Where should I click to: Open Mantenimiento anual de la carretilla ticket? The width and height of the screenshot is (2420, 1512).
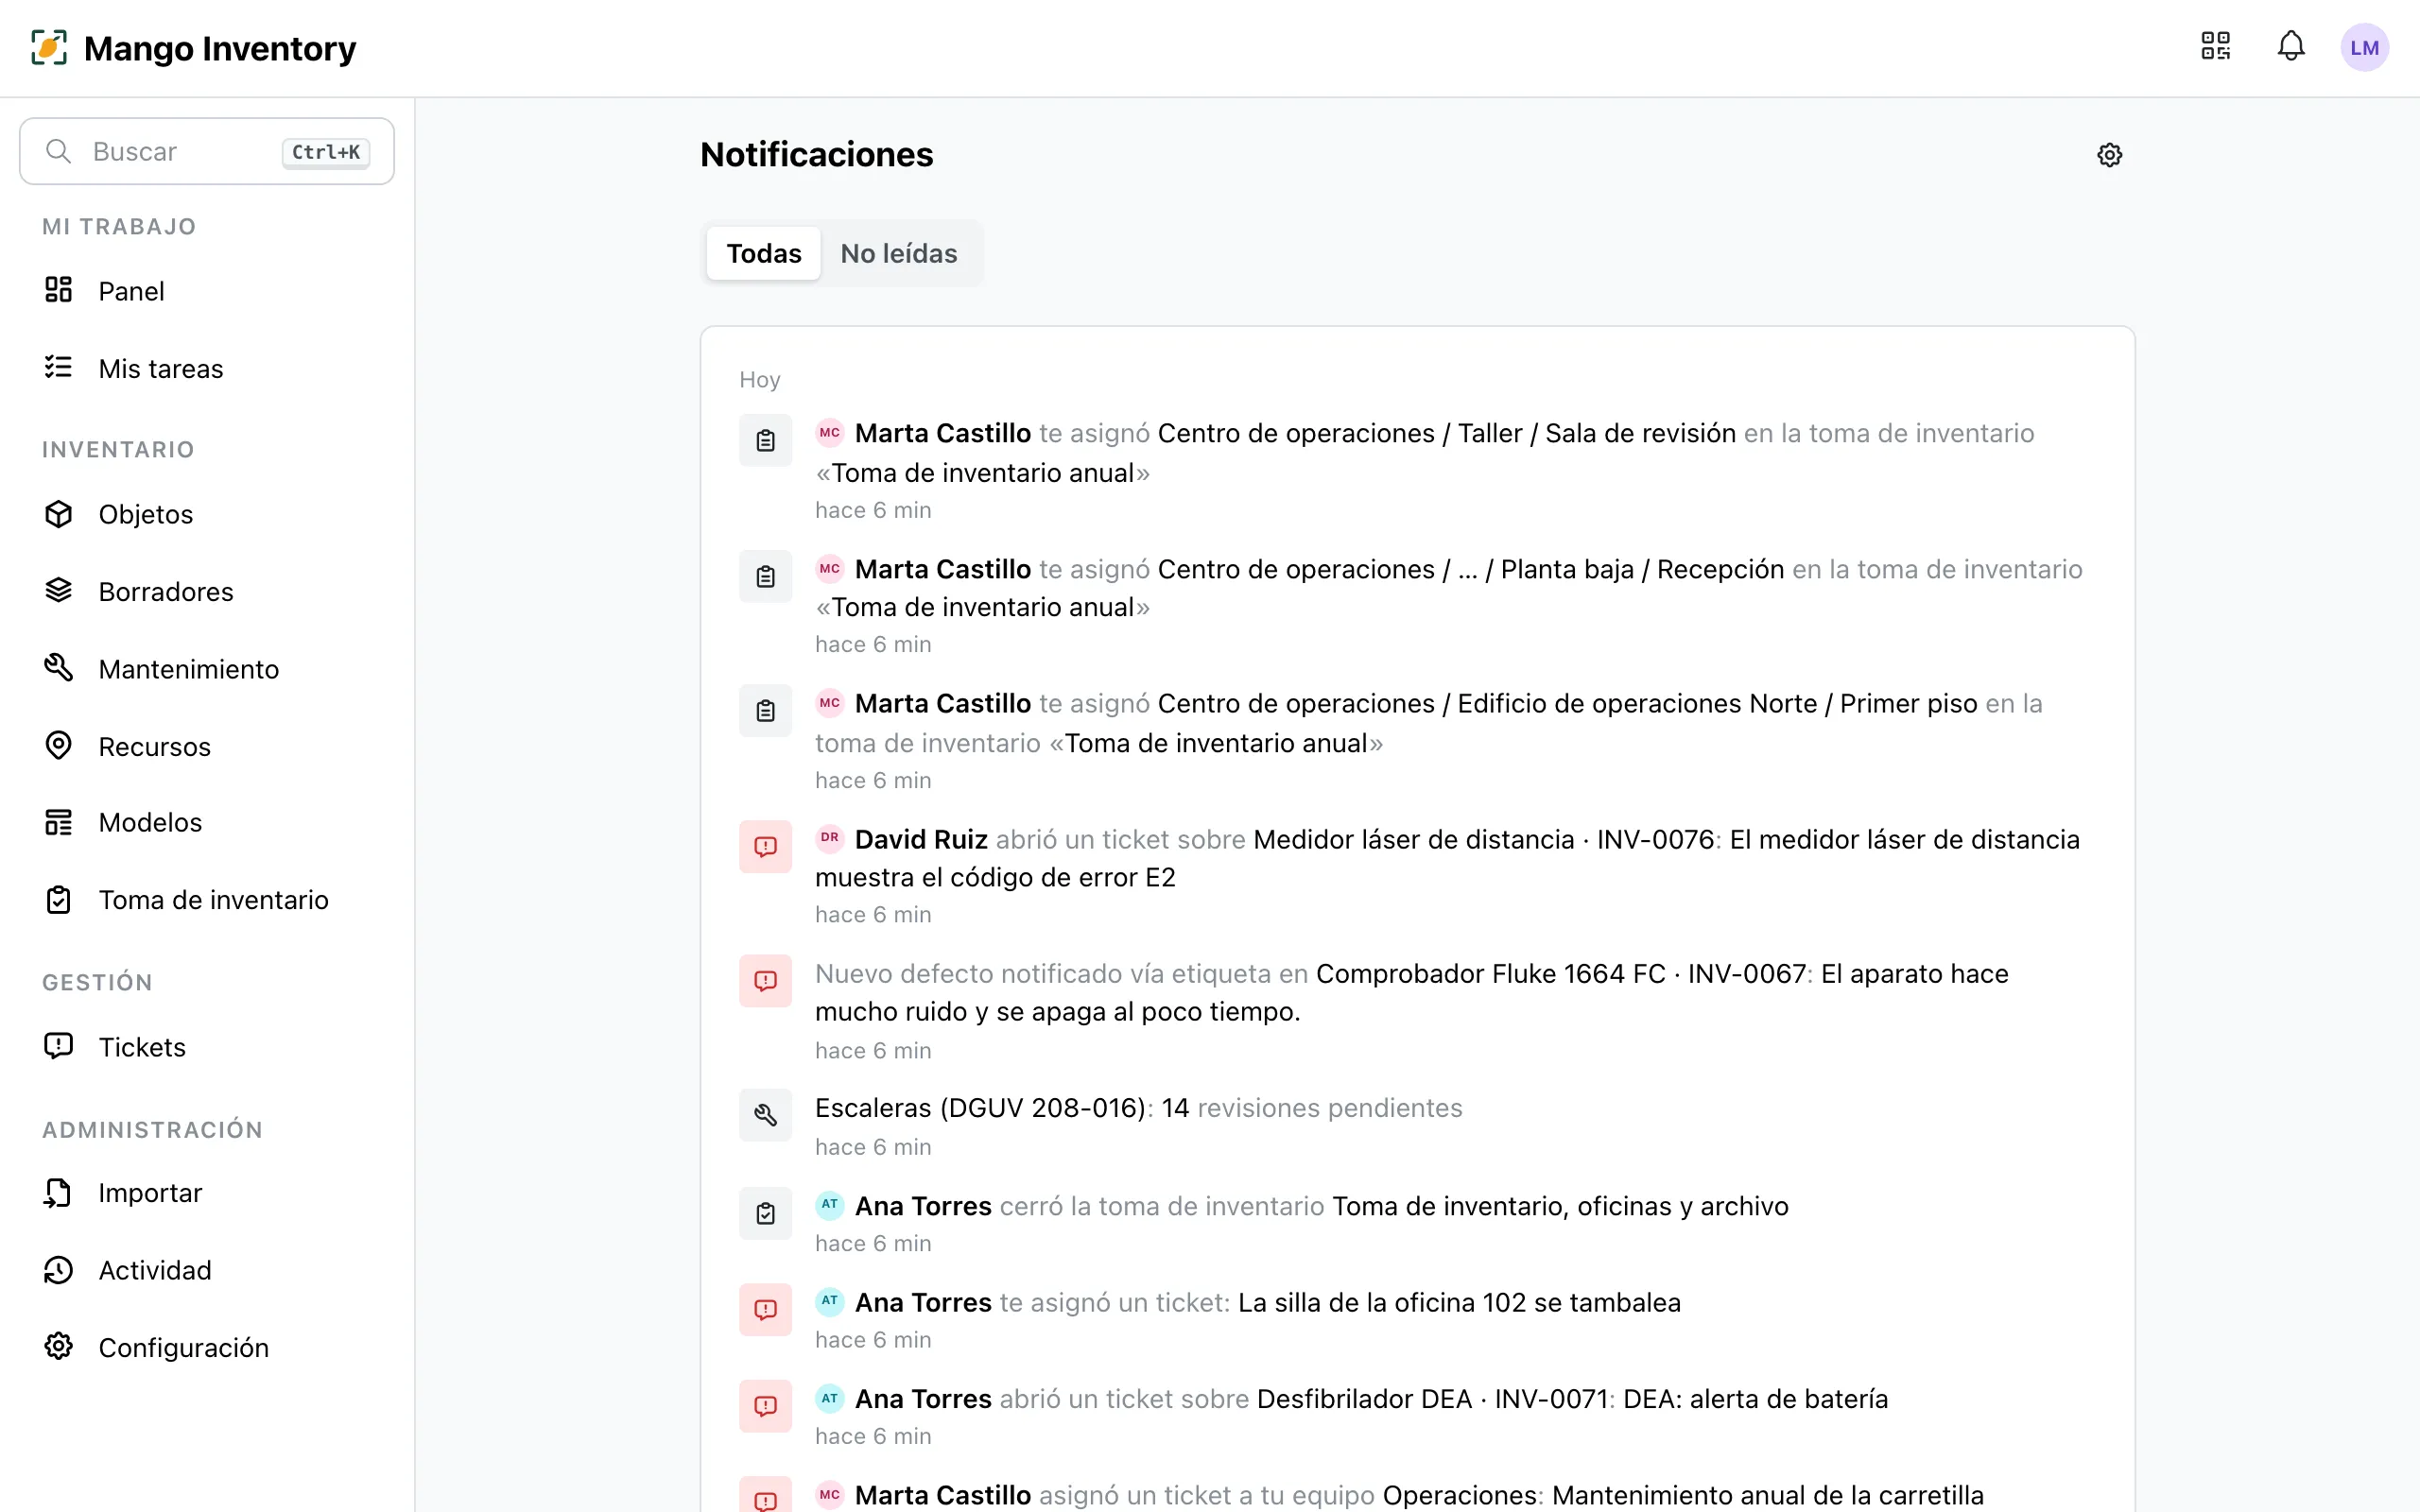click(x=1767, y=1494)
